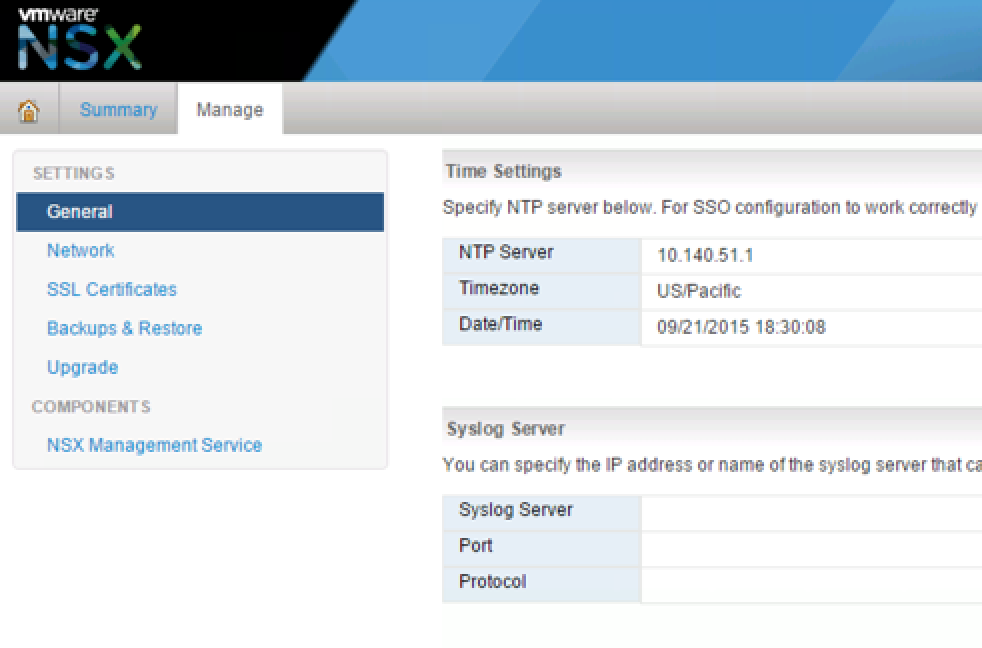
Task: Click the VMware NSX logo
Action: [80, 40]
